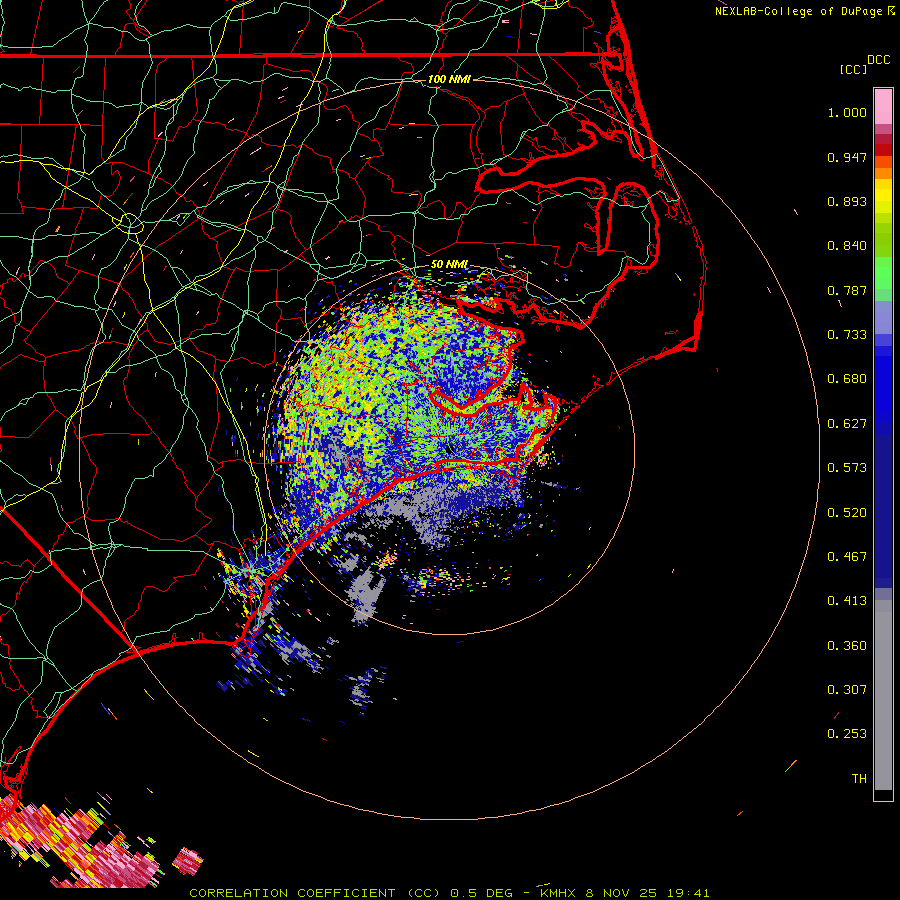Pick the periwinkle colorbar segment near 0.760
The width and height of the screenshot is (900, 900).
coord(883,317)
